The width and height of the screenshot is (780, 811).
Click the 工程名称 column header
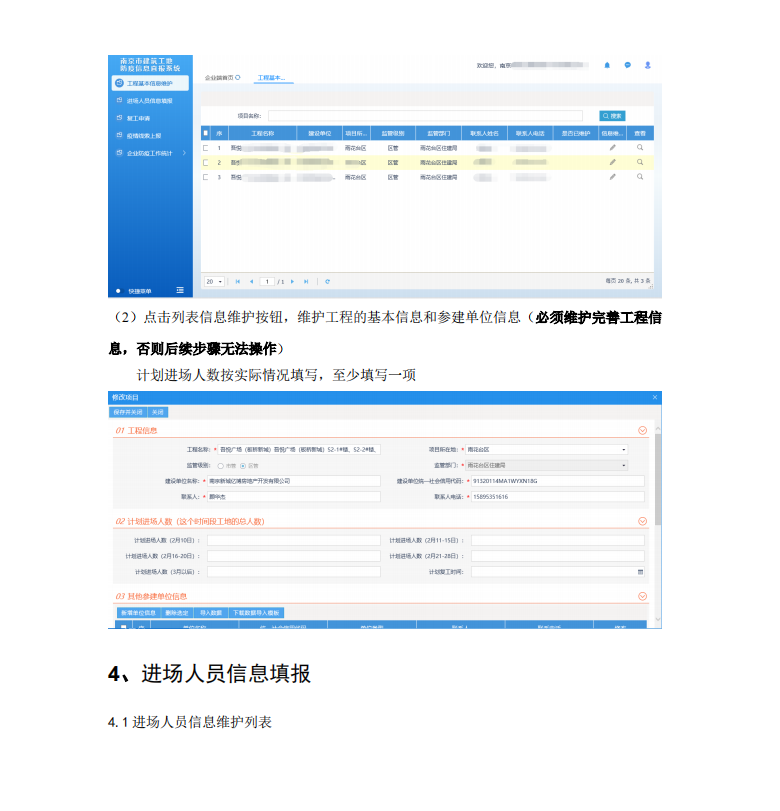point(263,133)
